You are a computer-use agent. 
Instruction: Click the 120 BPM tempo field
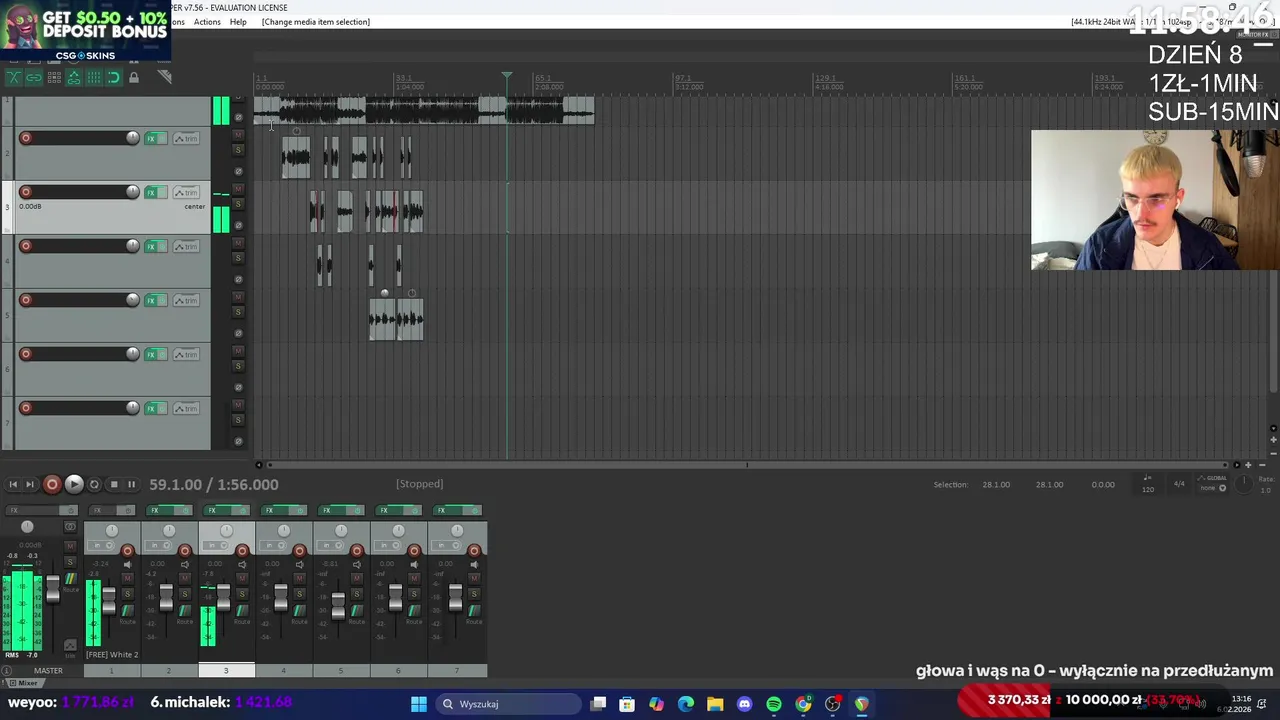pyautogui.click(x=1148, y=488)
